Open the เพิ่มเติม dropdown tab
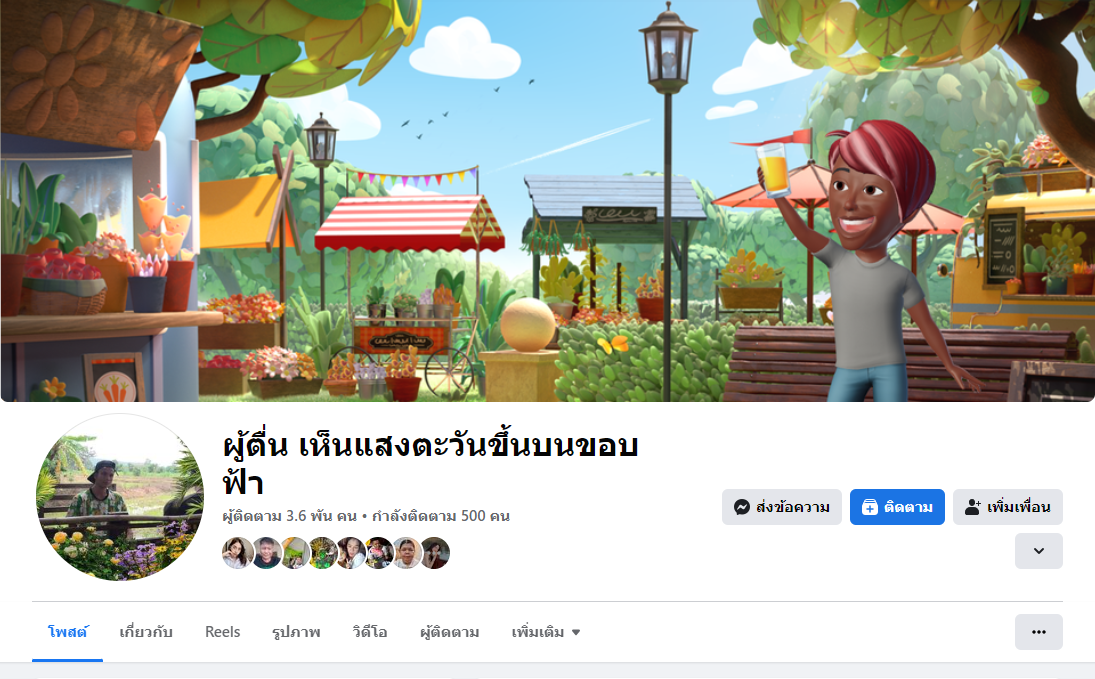 pos(545,632)
